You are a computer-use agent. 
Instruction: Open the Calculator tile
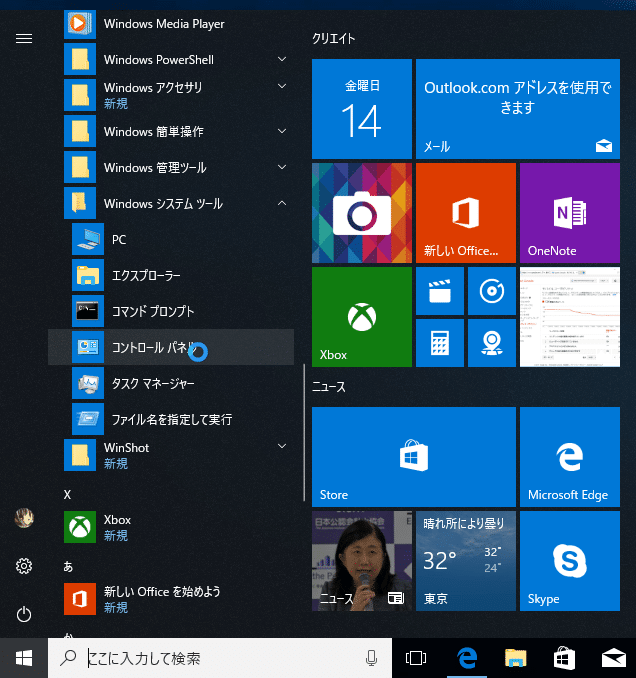(440, 343)
